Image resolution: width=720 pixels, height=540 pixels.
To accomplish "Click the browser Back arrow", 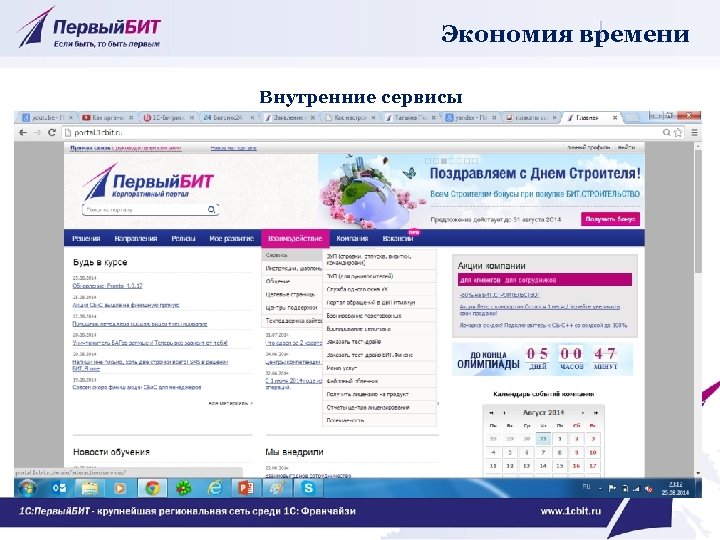I will [x=22, y=133].
